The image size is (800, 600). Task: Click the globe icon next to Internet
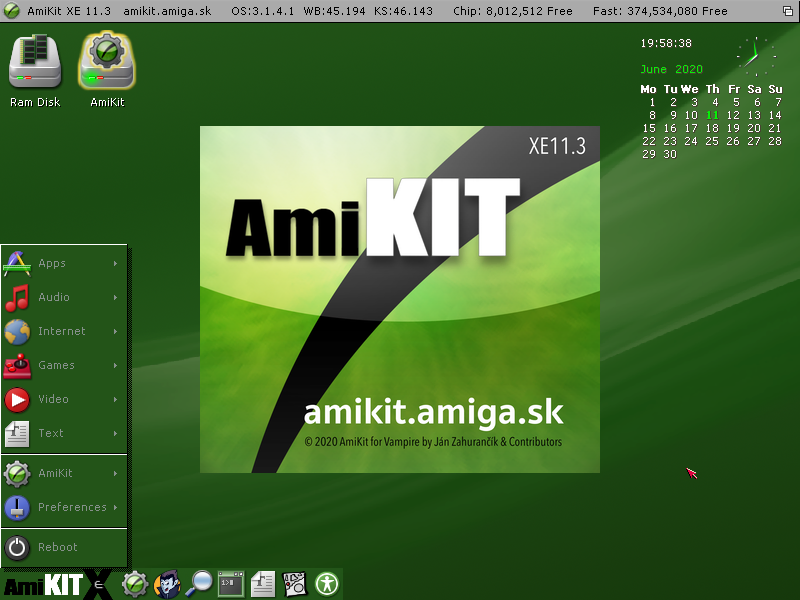tap(15, 331)
